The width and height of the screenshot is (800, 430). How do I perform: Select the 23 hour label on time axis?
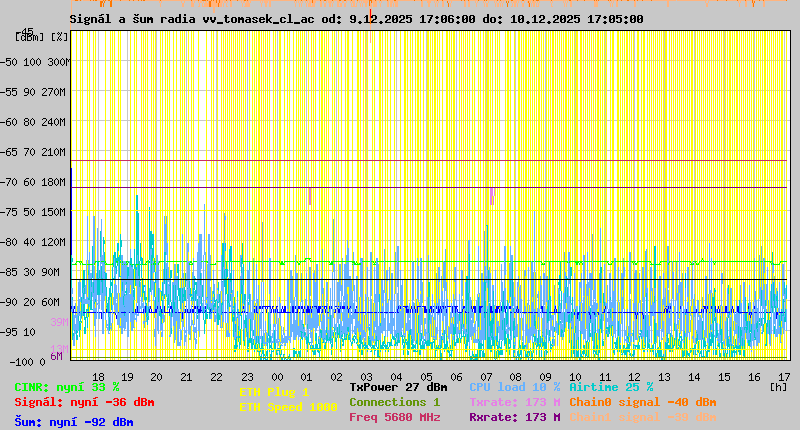click(247, 377)
